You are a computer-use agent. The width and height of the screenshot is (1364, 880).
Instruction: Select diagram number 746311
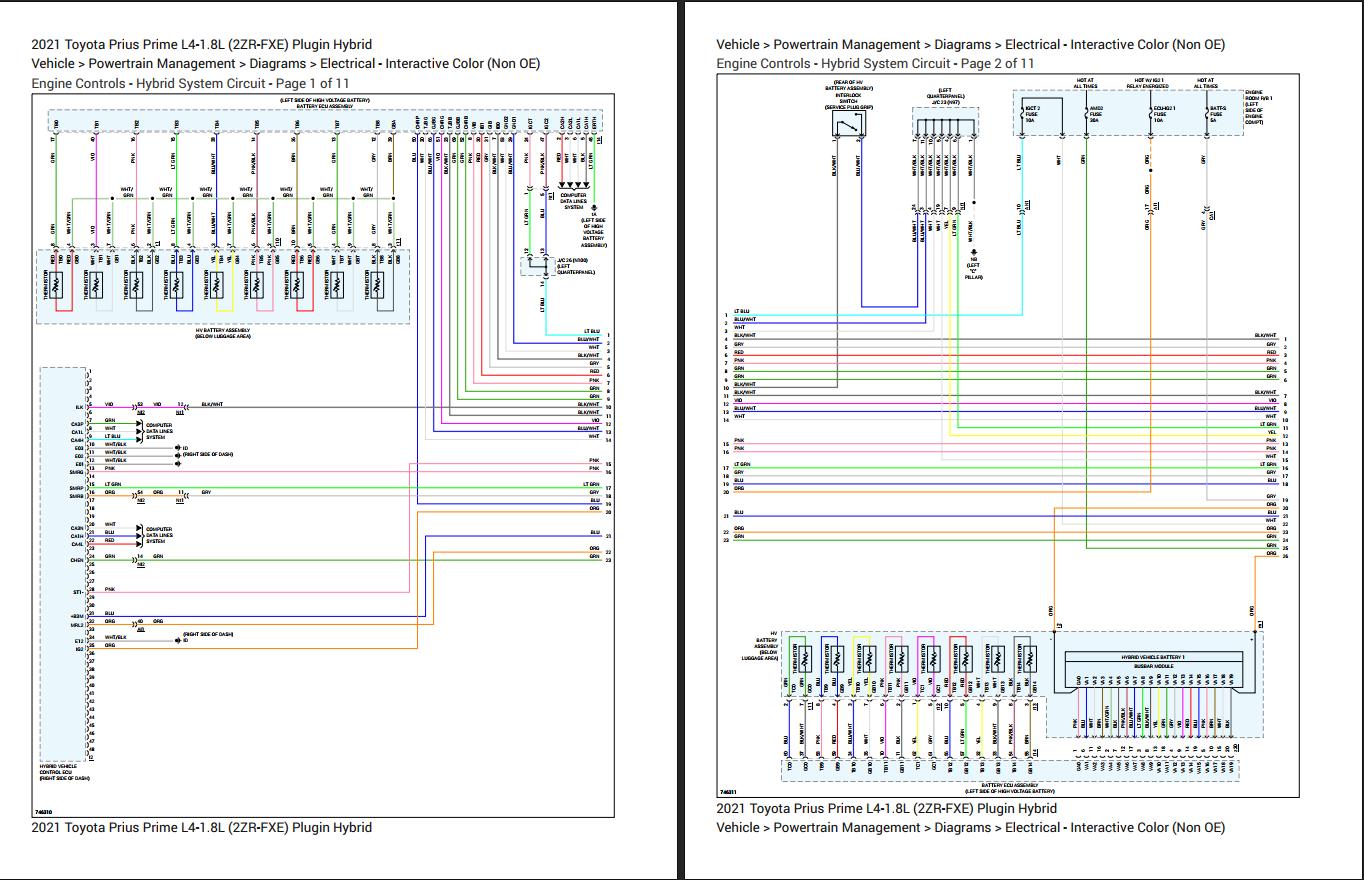click(728, 790)
